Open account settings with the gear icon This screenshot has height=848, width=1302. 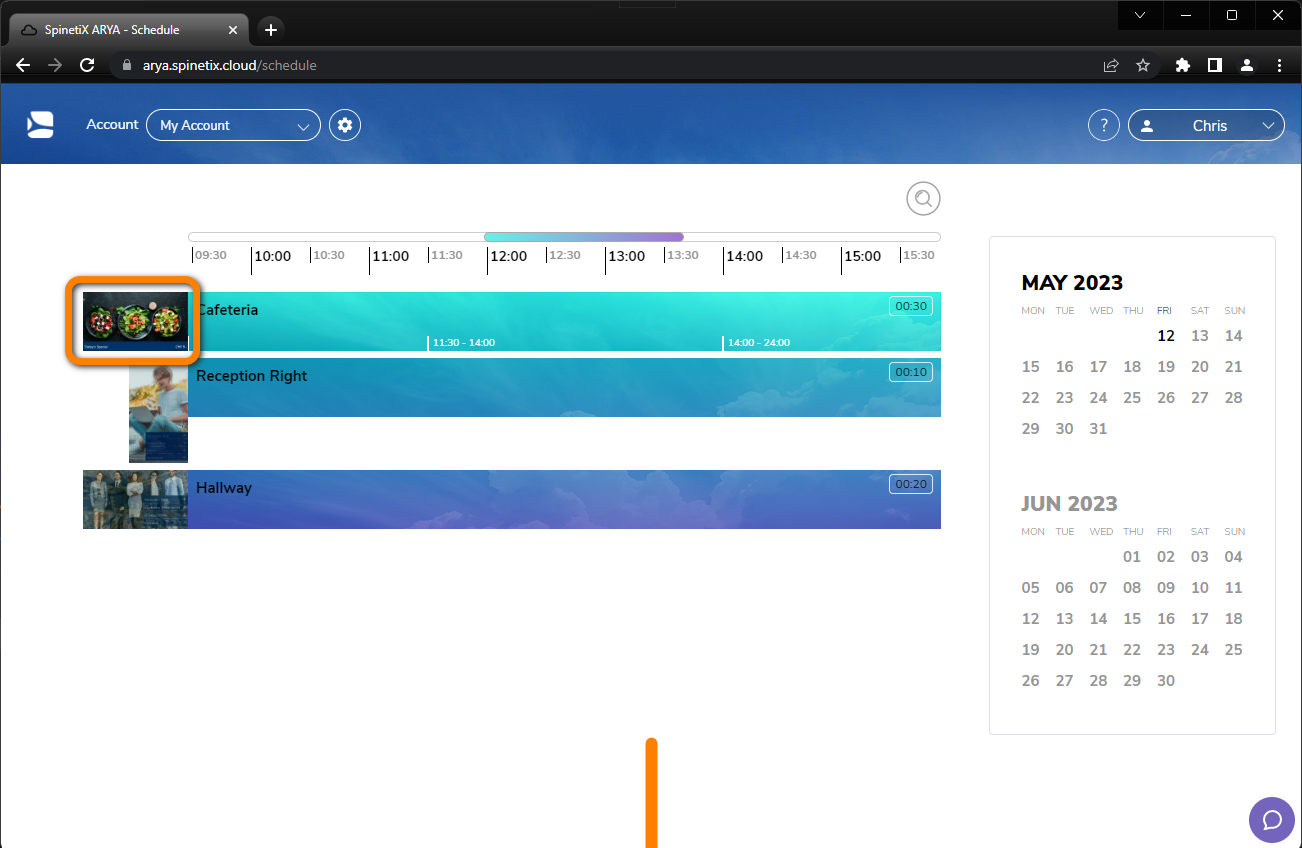344,124
